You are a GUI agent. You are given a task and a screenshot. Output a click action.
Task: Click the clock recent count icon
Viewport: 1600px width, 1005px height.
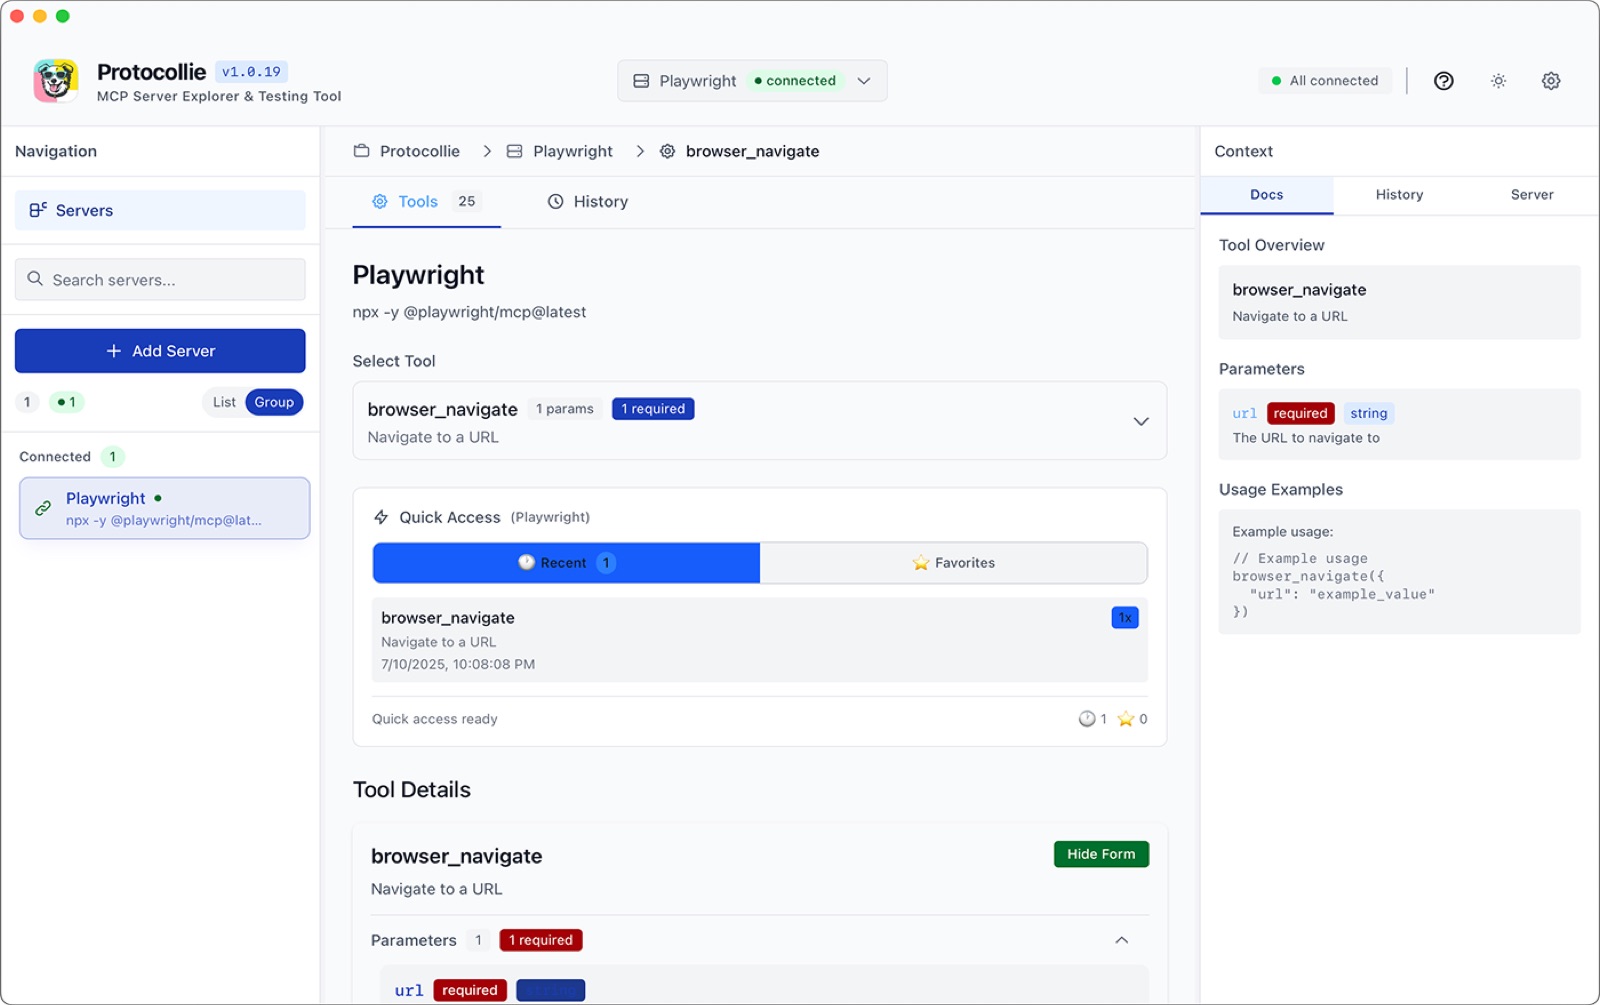[1087, 719]
